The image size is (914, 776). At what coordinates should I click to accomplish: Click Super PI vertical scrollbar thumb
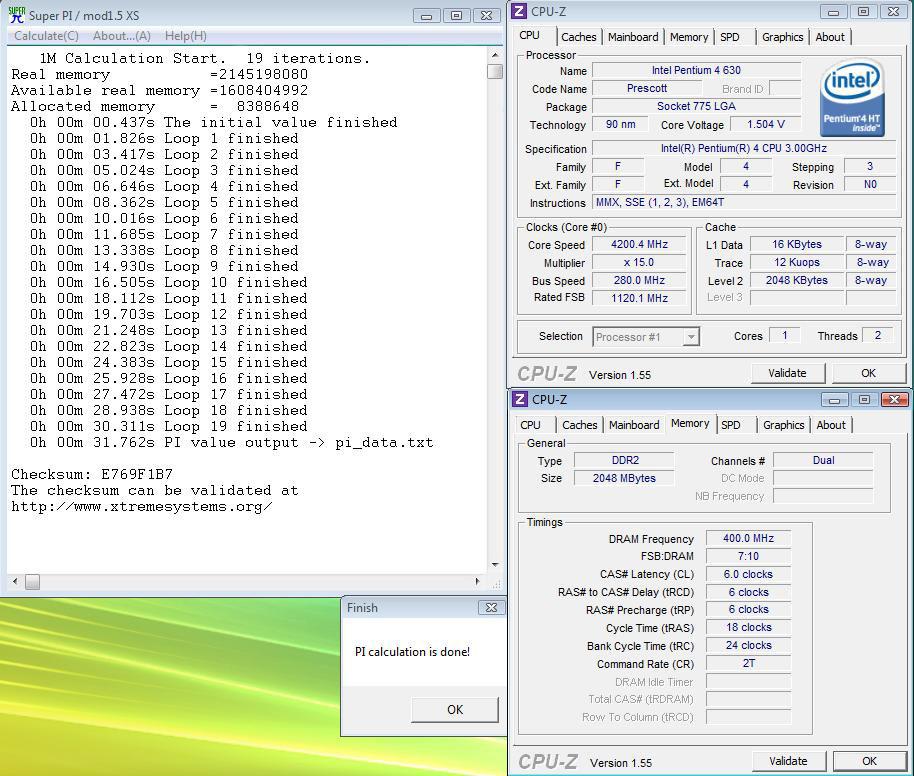tap(495, 71)
